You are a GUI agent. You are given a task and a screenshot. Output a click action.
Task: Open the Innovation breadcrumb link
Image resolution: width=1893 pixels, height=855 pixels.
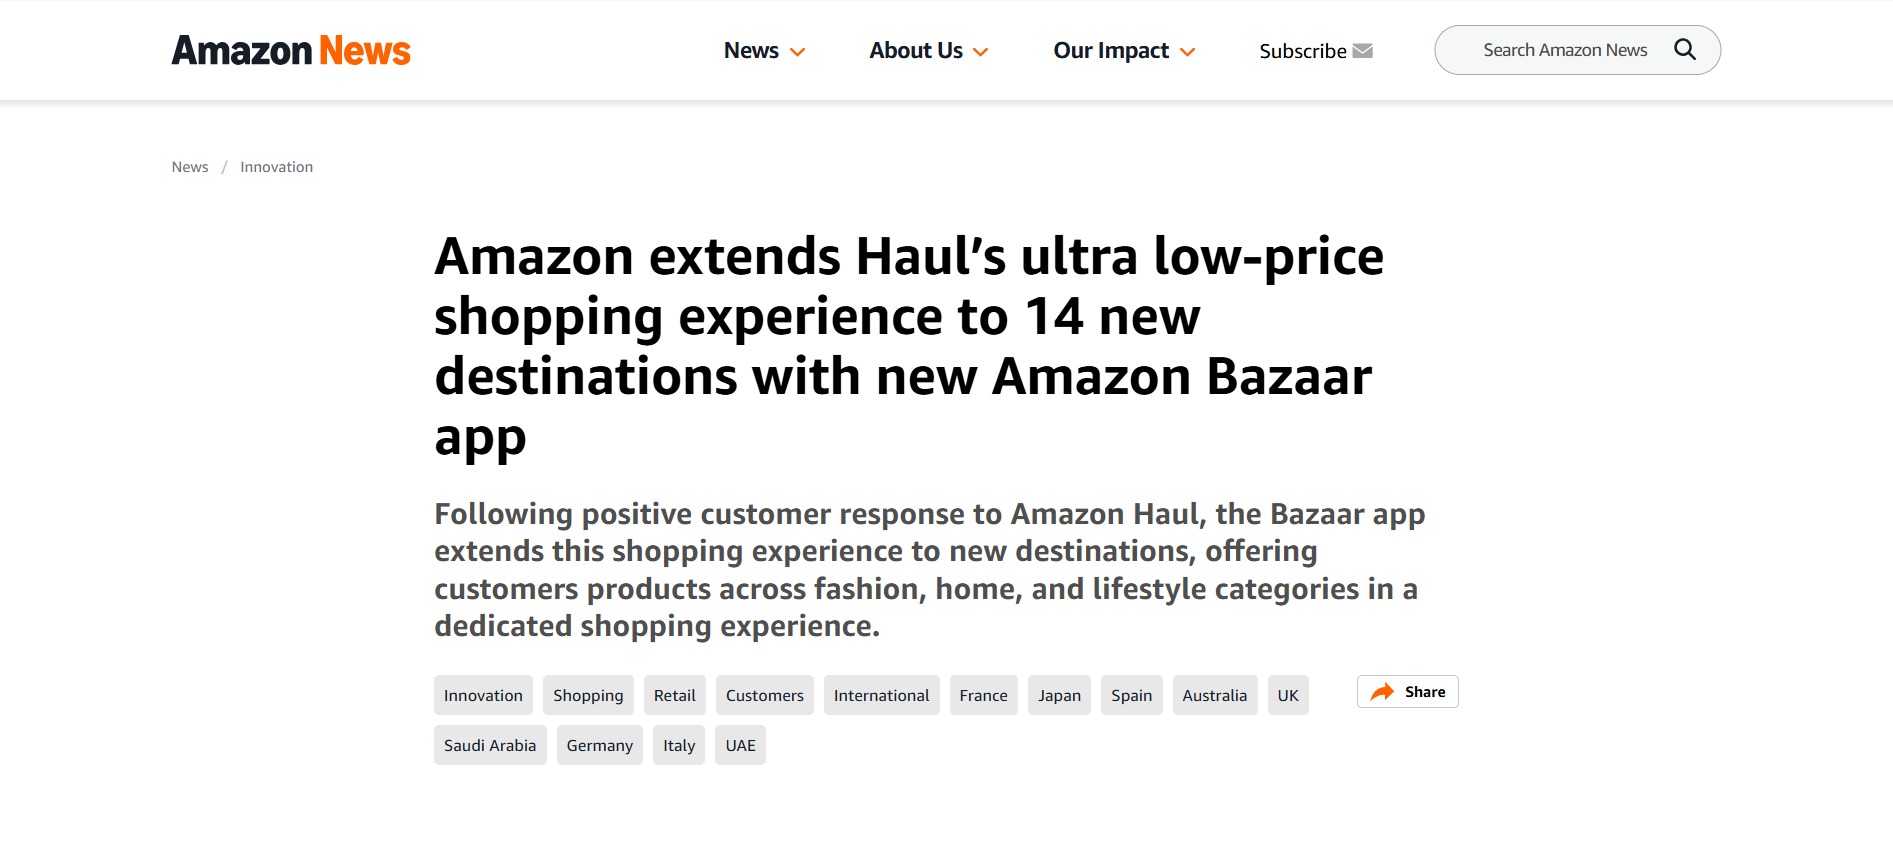click(x=276, y=167)
